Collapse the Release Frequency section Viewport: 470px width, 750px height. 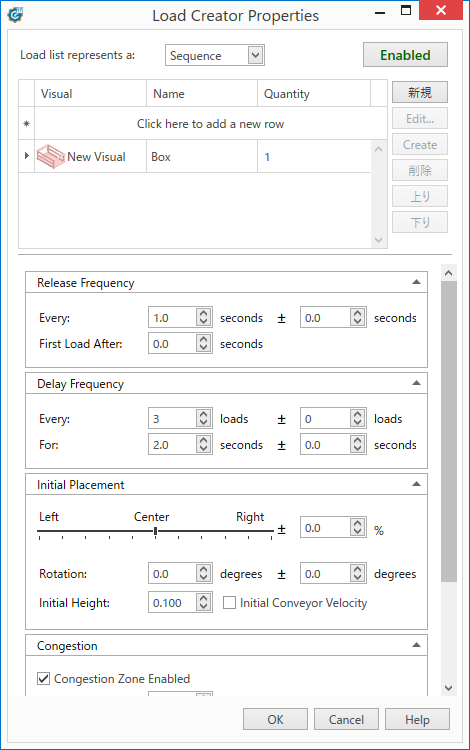tap(416, 282)
